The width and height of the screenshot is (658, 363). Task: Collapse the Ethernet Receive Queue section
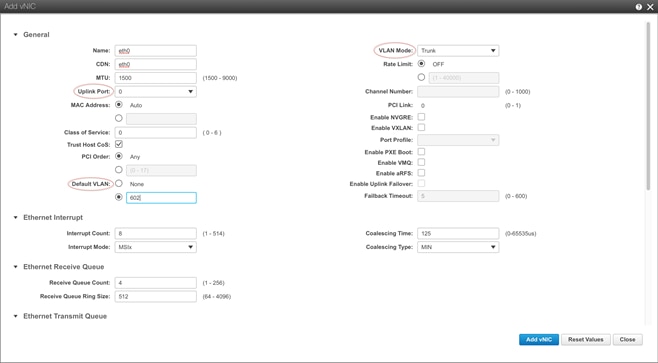[x=16, y=267]
